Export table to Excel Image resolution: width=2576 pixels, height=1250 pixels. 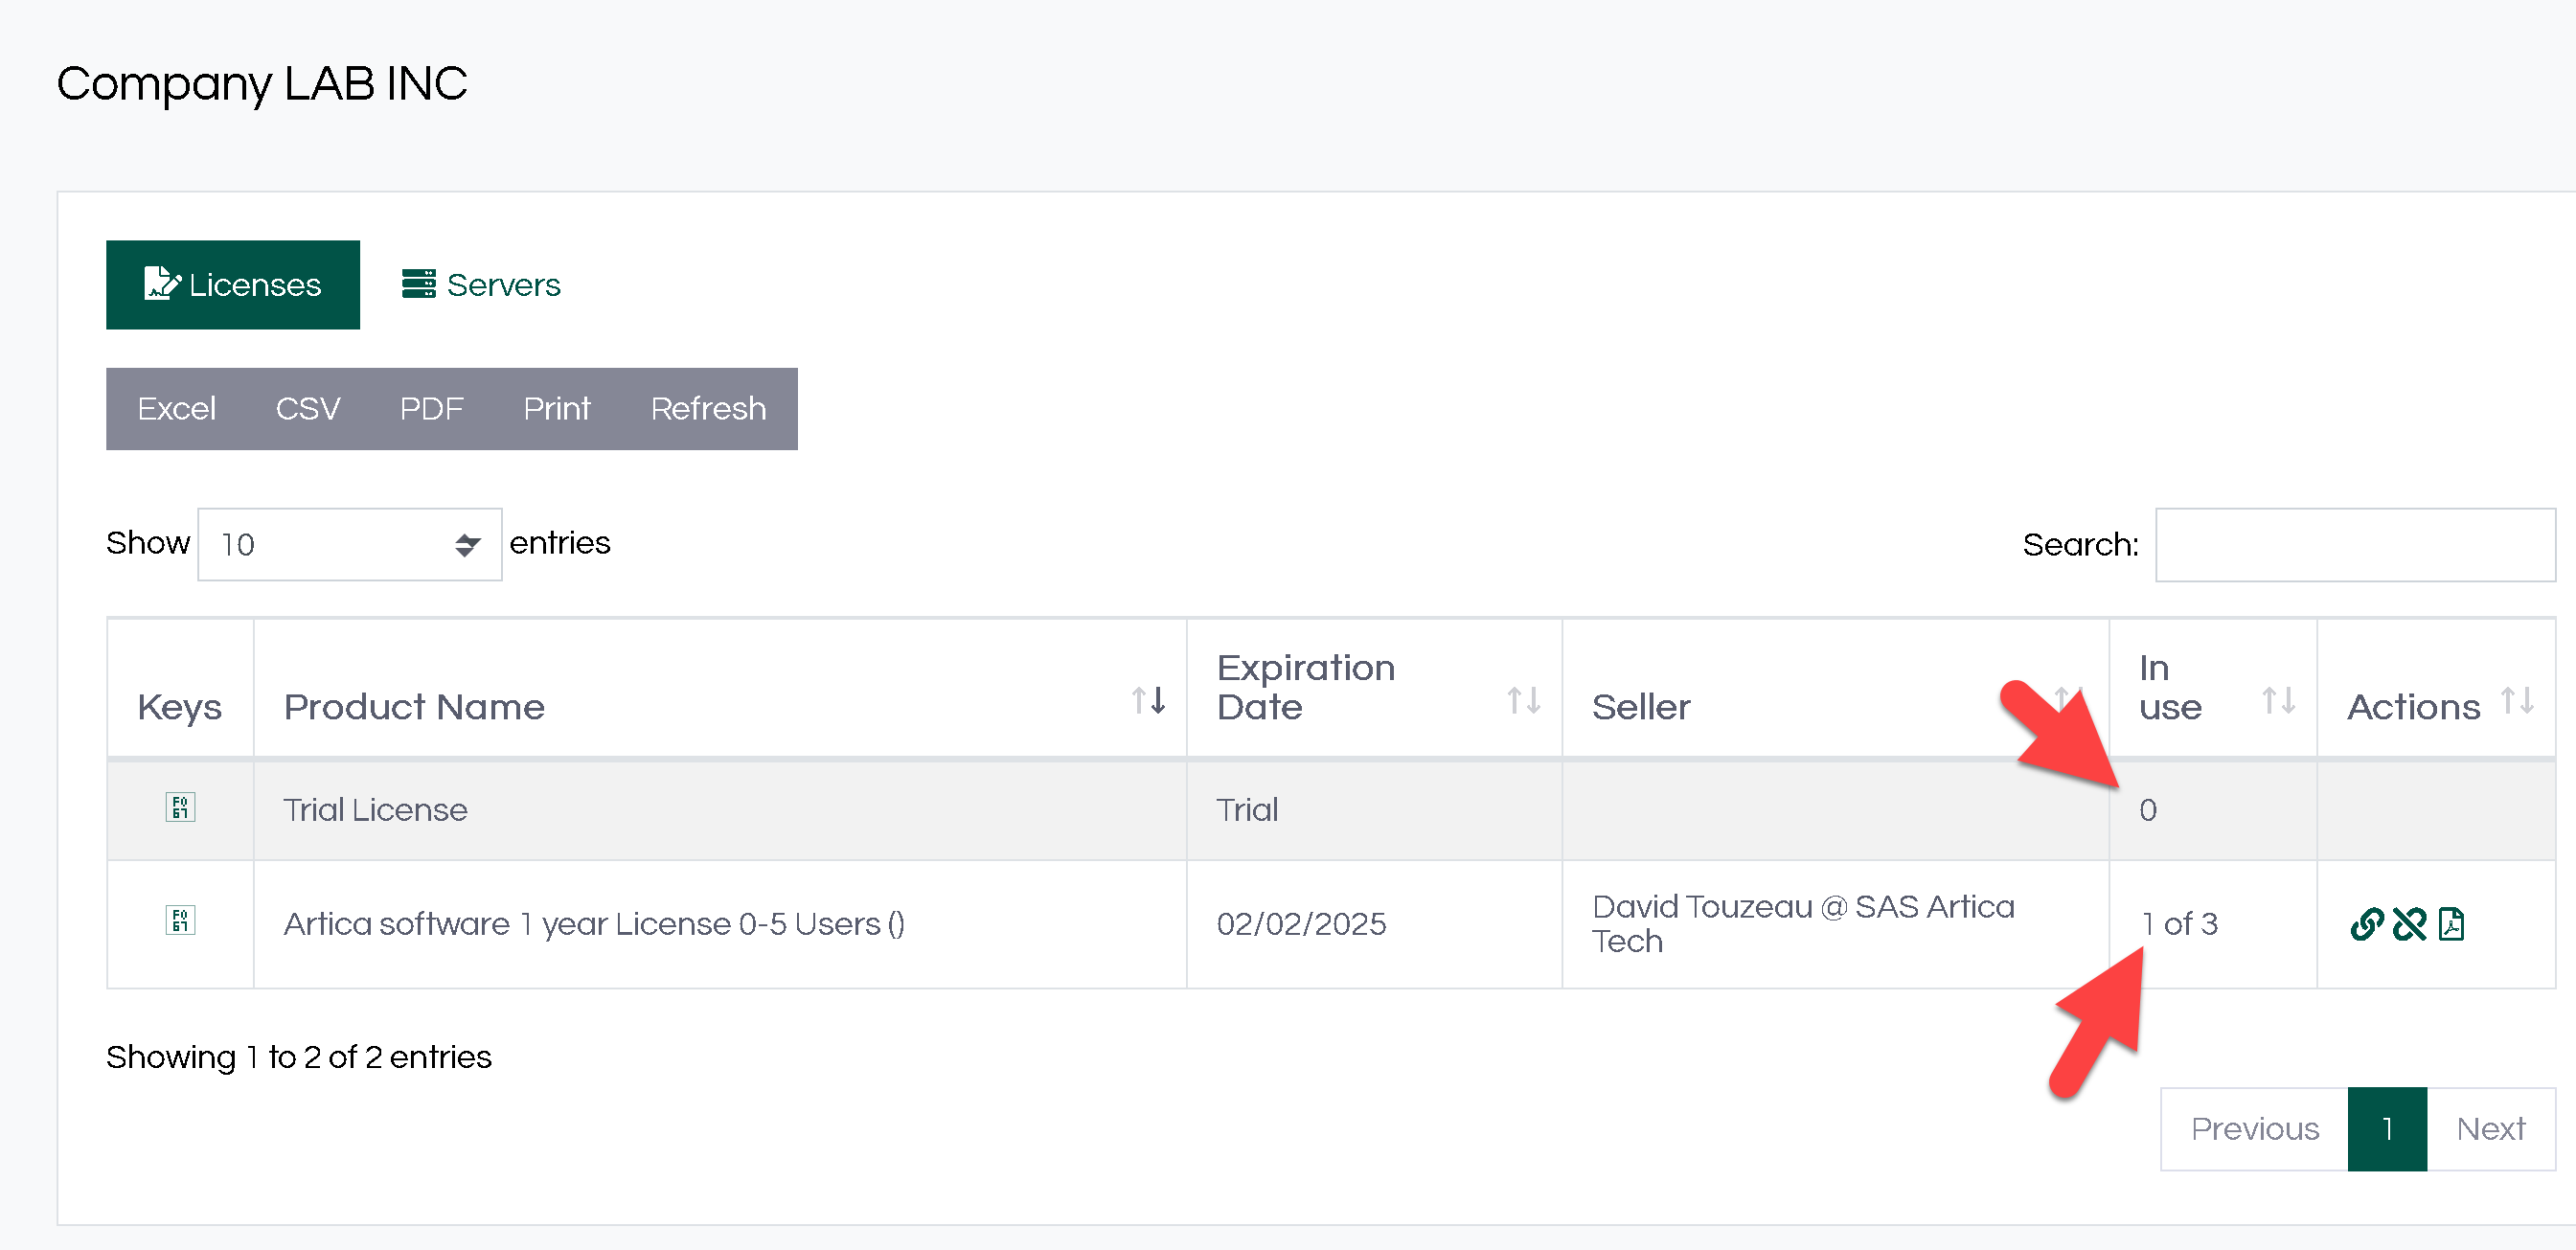point(176,409)
